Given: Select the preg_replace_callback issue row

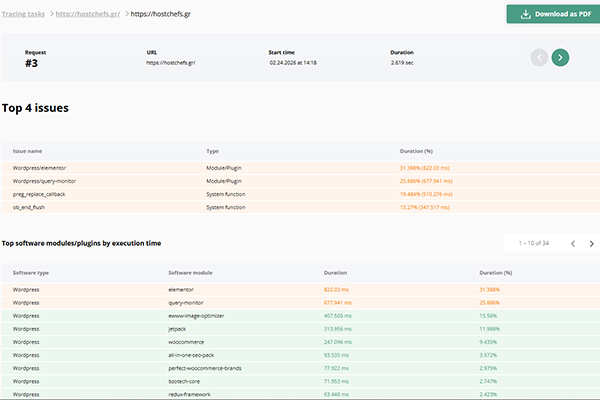Looking at the screenshot, I should 42,194.
